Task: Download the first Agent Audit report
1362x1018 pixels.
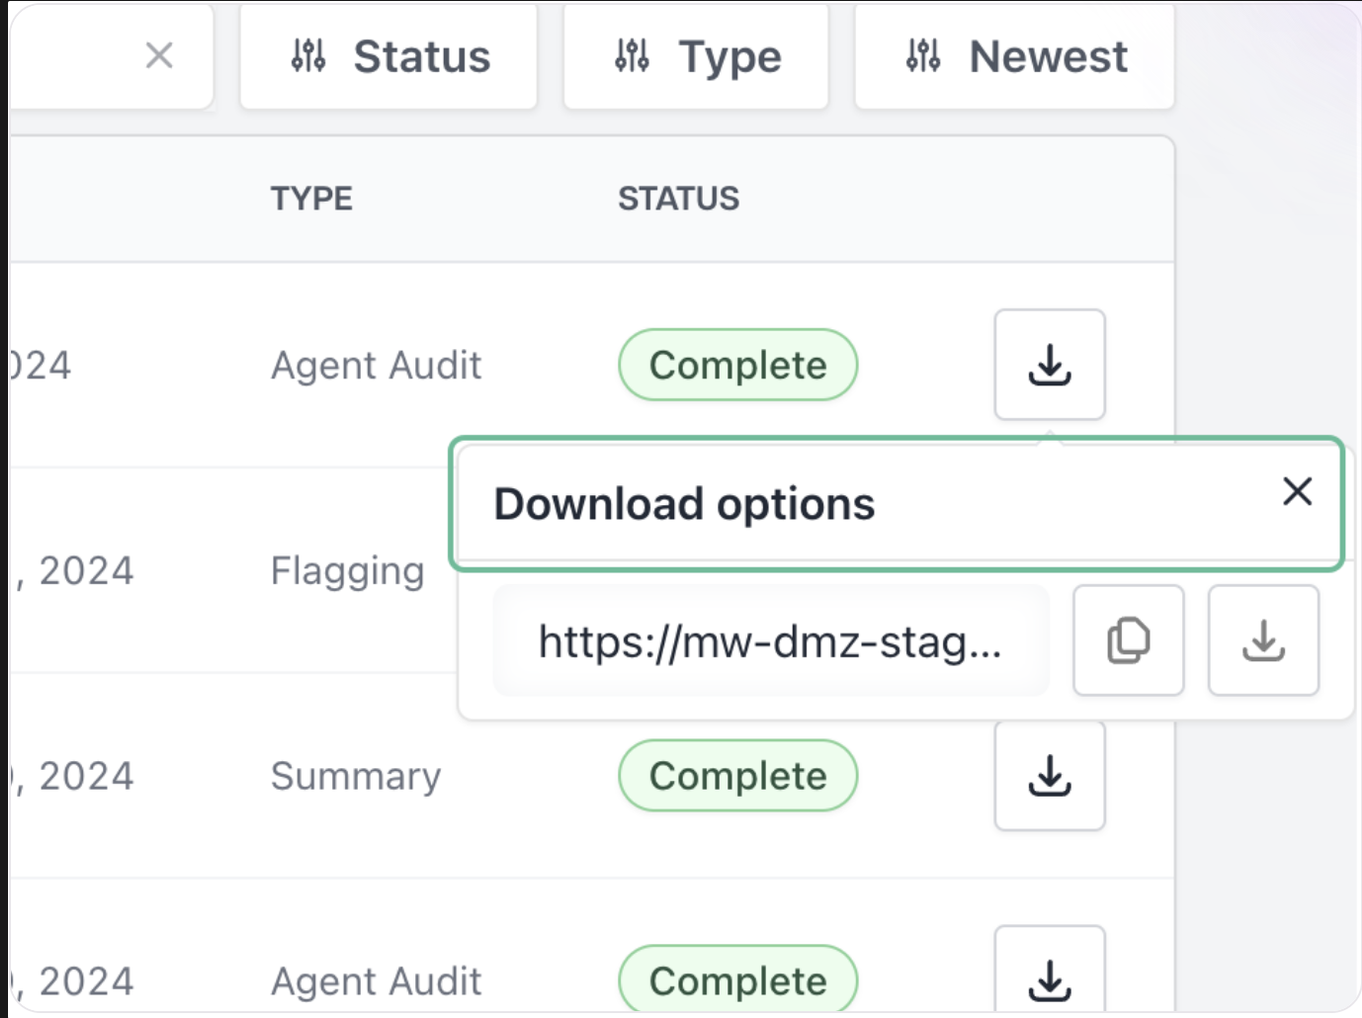Action: pyautogui.click(x=1050, y=365)
